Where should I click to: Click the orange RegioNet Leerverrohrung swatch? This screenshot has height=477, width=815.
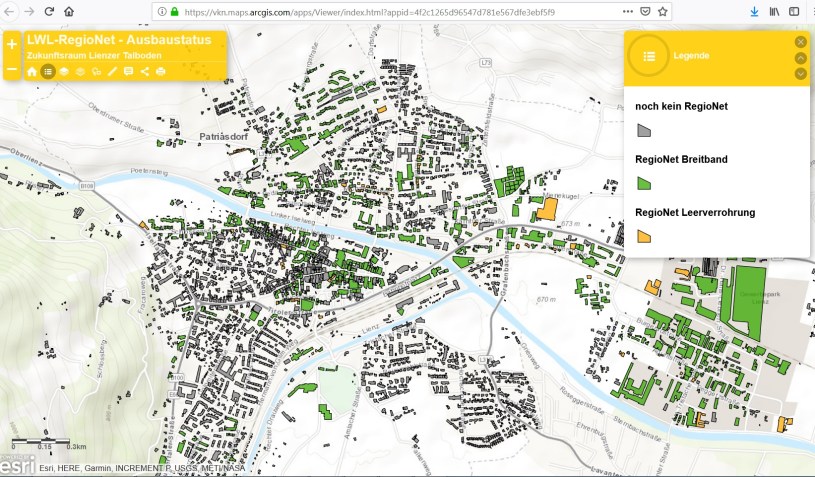(644, 236)
